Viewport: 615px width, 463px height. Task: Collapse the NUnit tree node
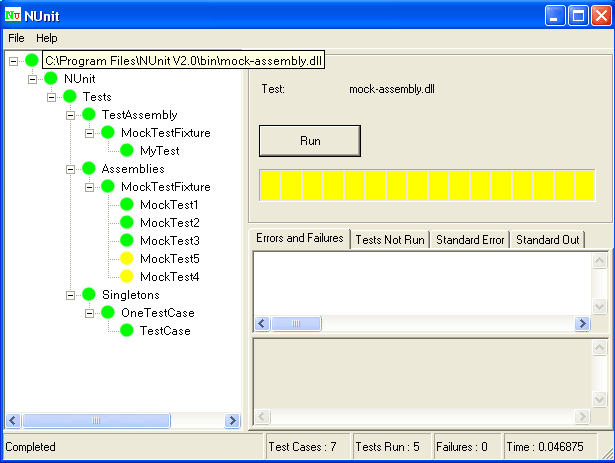coord(33,79)
